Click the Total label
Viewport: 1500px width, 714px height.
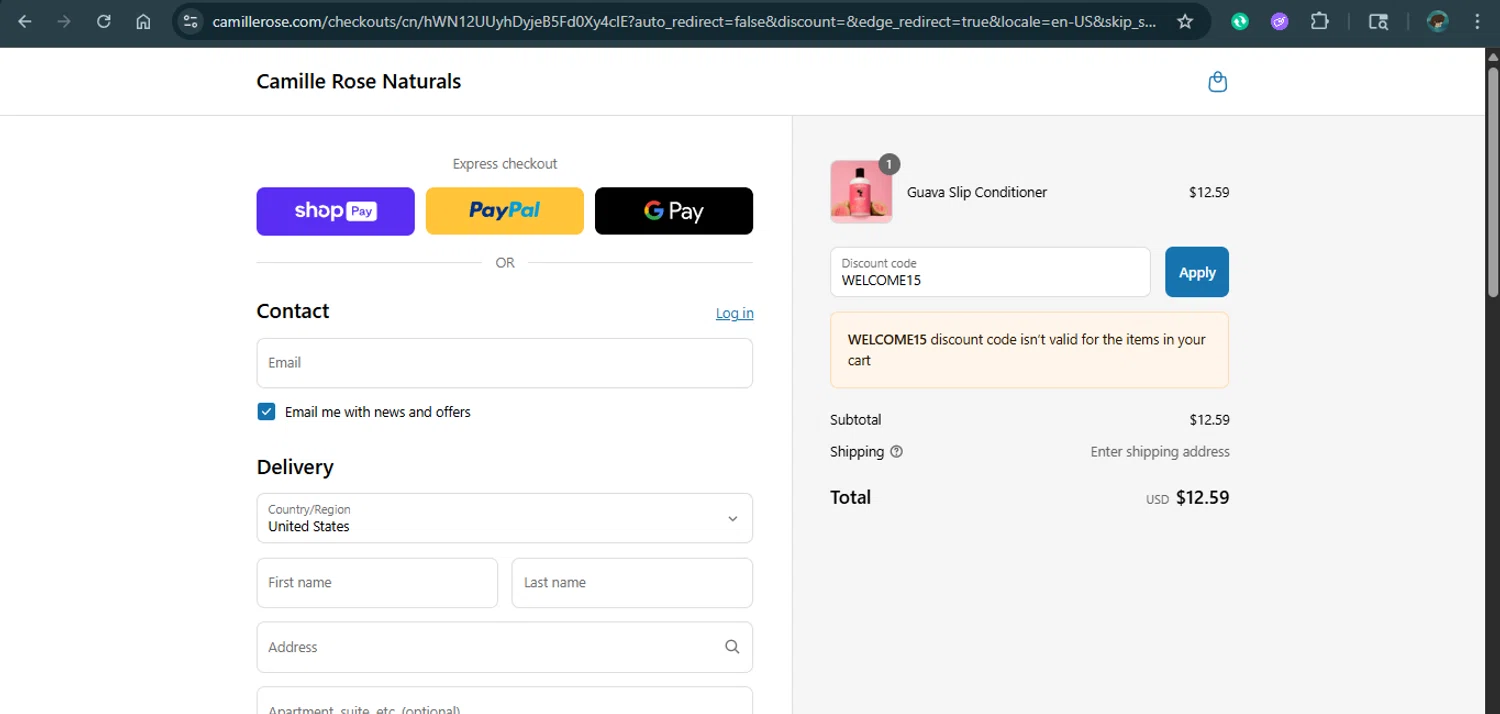pyautogui.click(x=850, y=497)
